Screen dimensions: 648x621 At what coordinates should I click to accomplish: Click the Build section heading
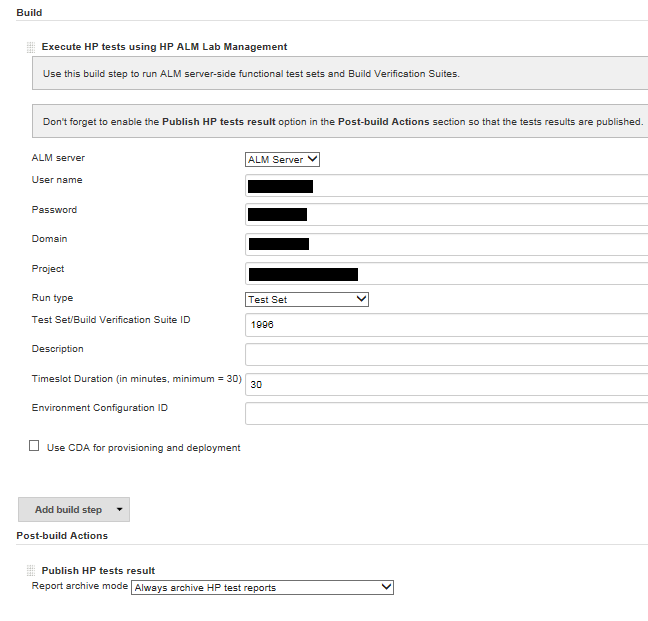[x=30, y=12]
